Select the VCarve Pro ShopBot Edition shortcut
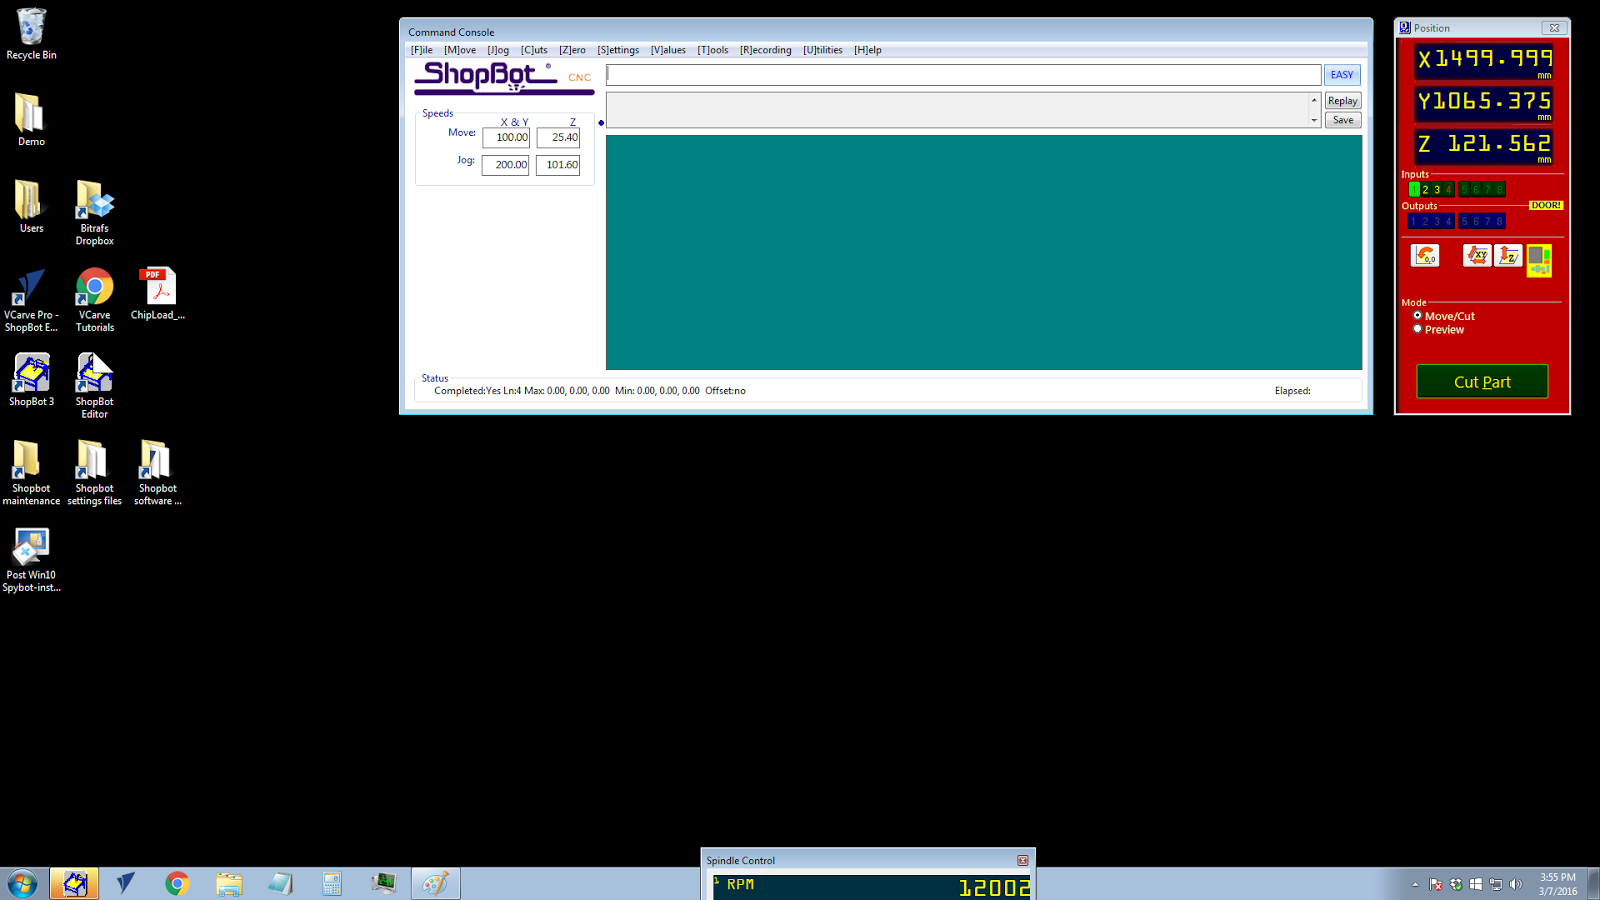Image resolution: width=1600 pixels, height=900 pixels. click(31, 300)
